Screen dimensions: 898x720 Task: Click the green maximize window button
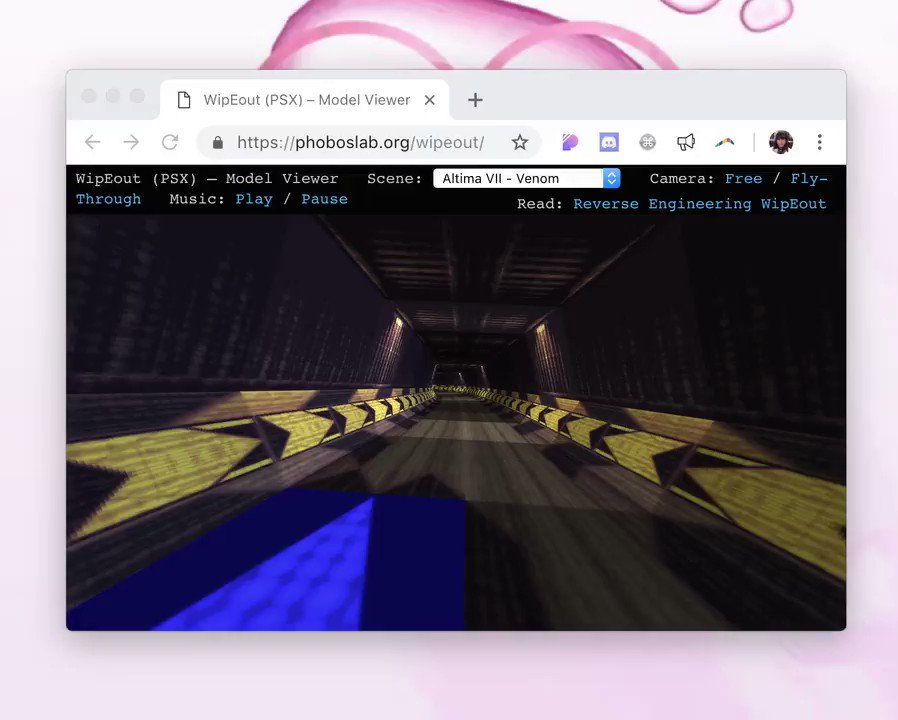click(x=137, y=96)
